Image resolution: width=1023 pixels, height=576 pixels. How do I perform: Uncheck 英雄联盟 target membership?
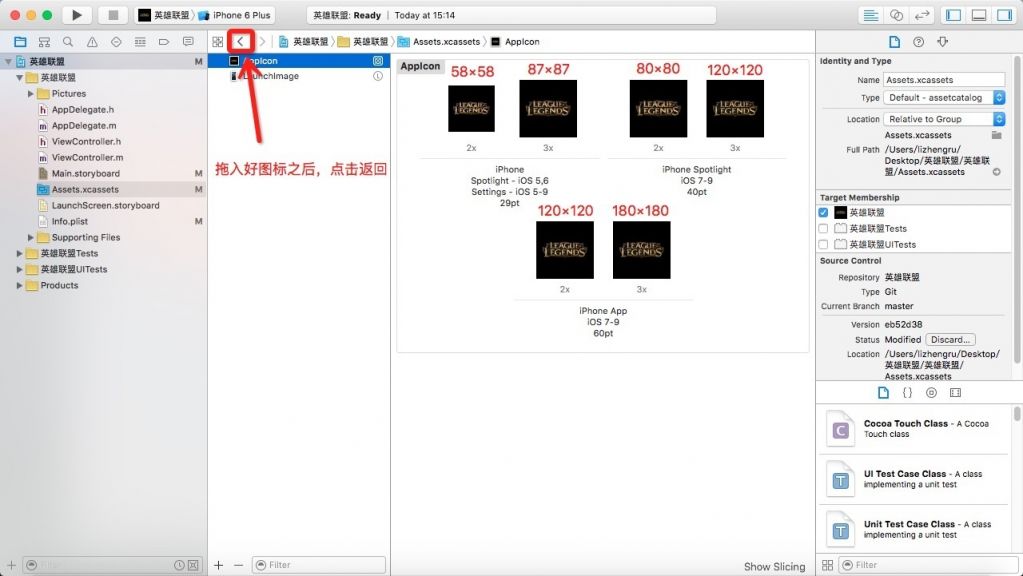point(823,213)
